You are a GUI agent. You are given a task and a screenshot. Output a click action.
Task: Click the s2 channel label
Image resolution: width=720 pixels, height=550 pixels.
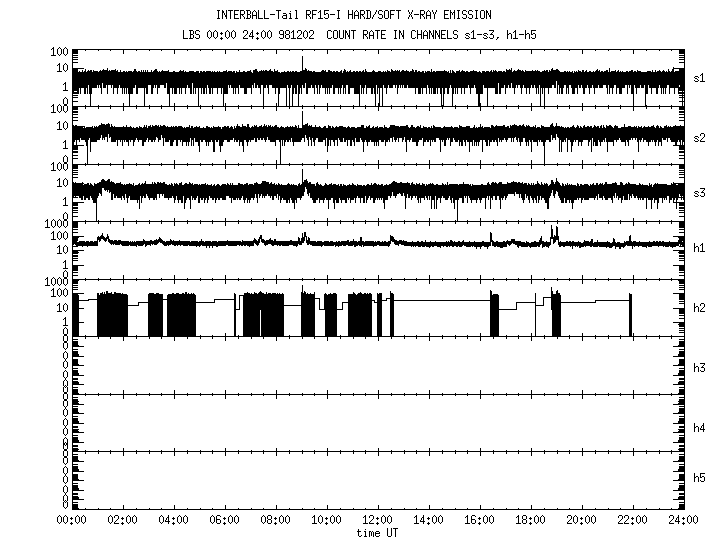(x=699, y=137)
